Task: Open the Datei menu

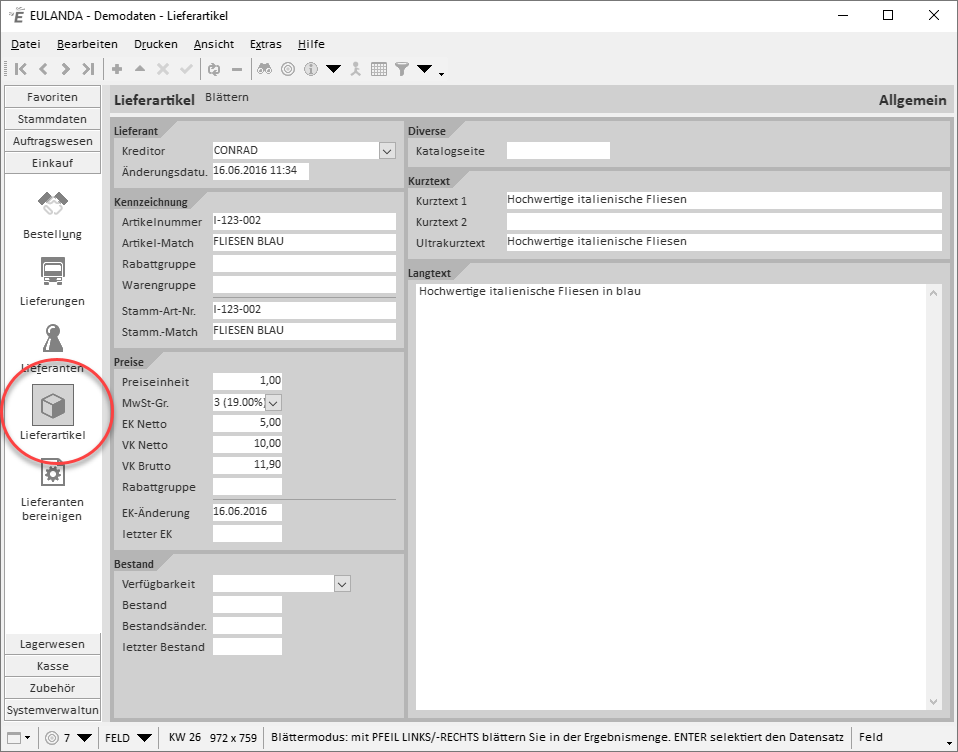Action: pyautogui.click(x=26, y=44)
